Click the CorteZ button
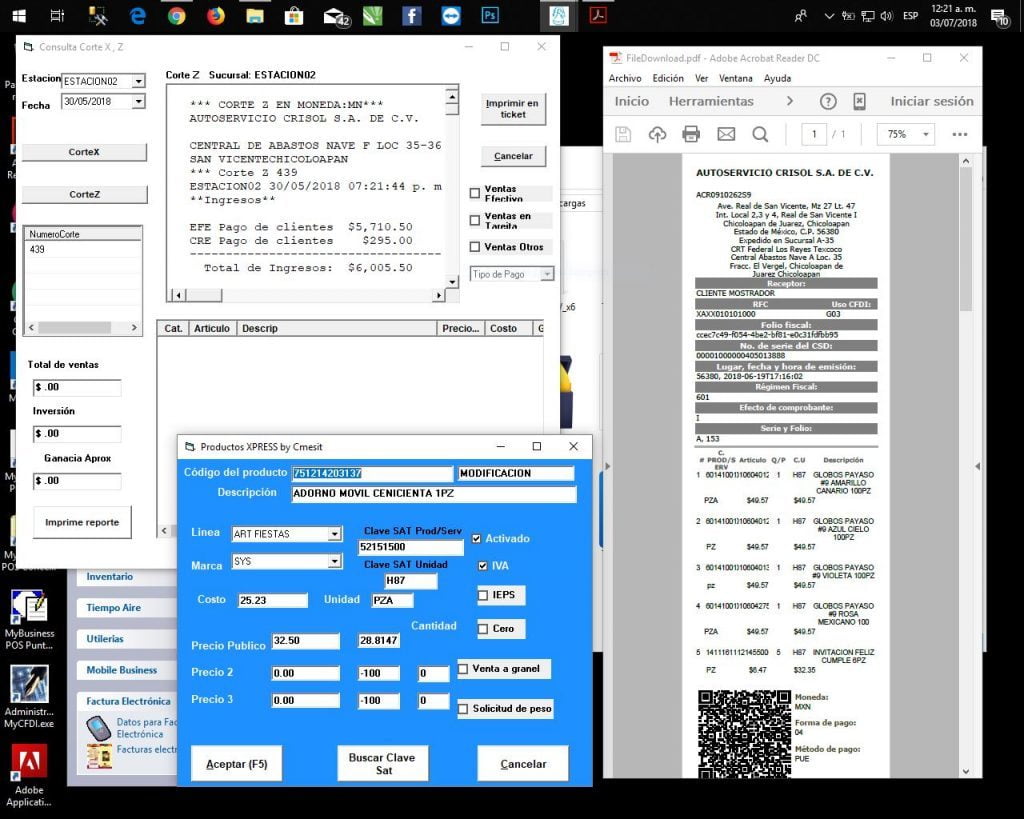1024x819 pixels. pyautogui.click(x=84, y=195)
